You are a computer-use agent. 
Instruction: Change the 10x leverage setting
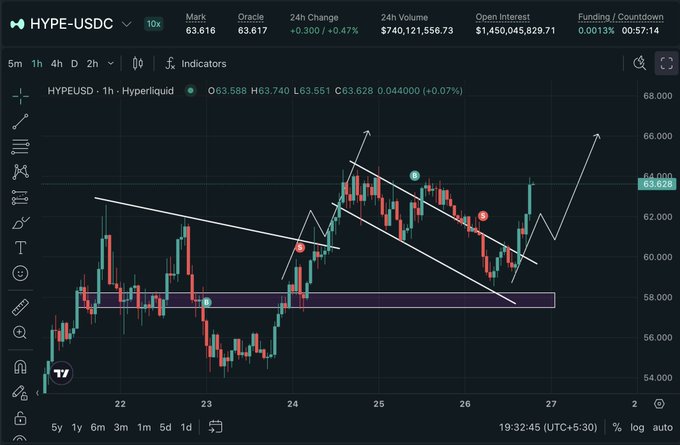pos(154,24)
